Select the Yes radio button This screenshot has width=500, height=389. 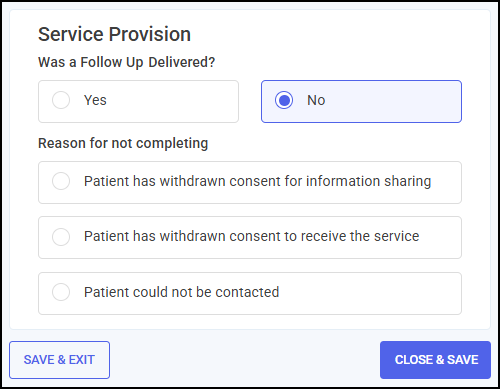click(61, 100)
